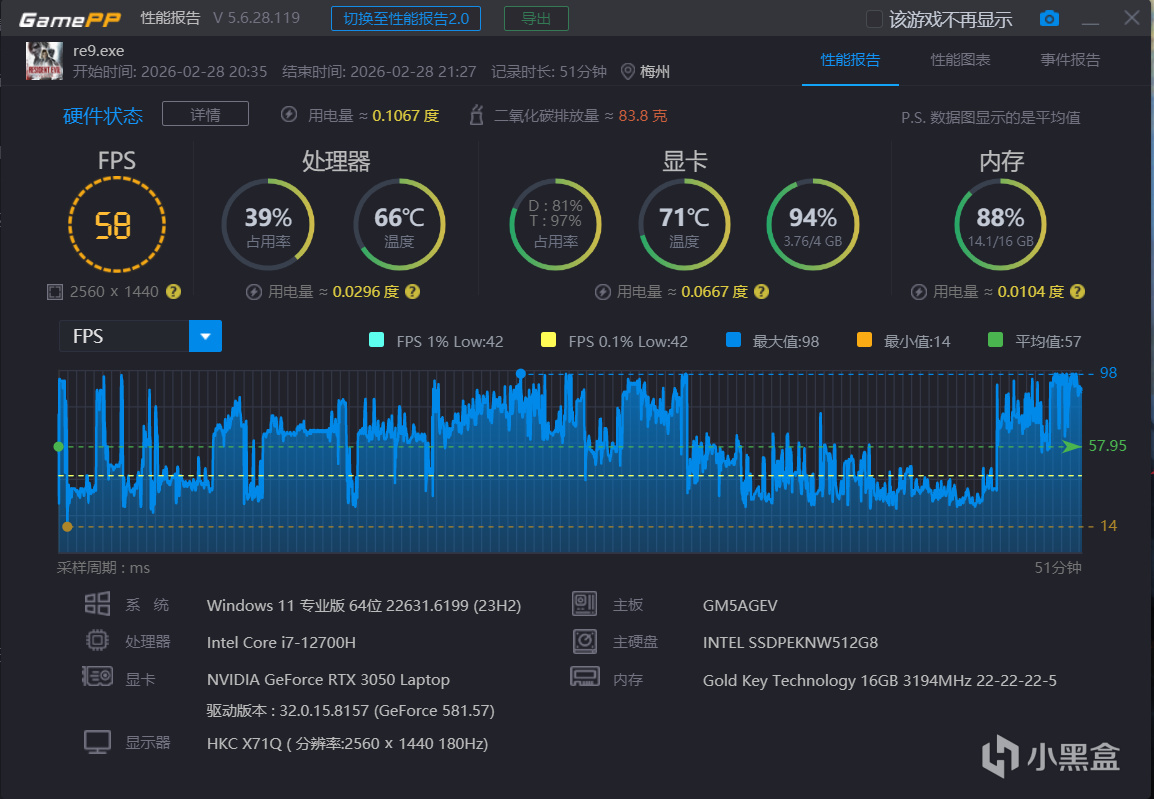Click the camera screenshot icon
This screenshot has height=799, width=1154.
point(1049,18)
